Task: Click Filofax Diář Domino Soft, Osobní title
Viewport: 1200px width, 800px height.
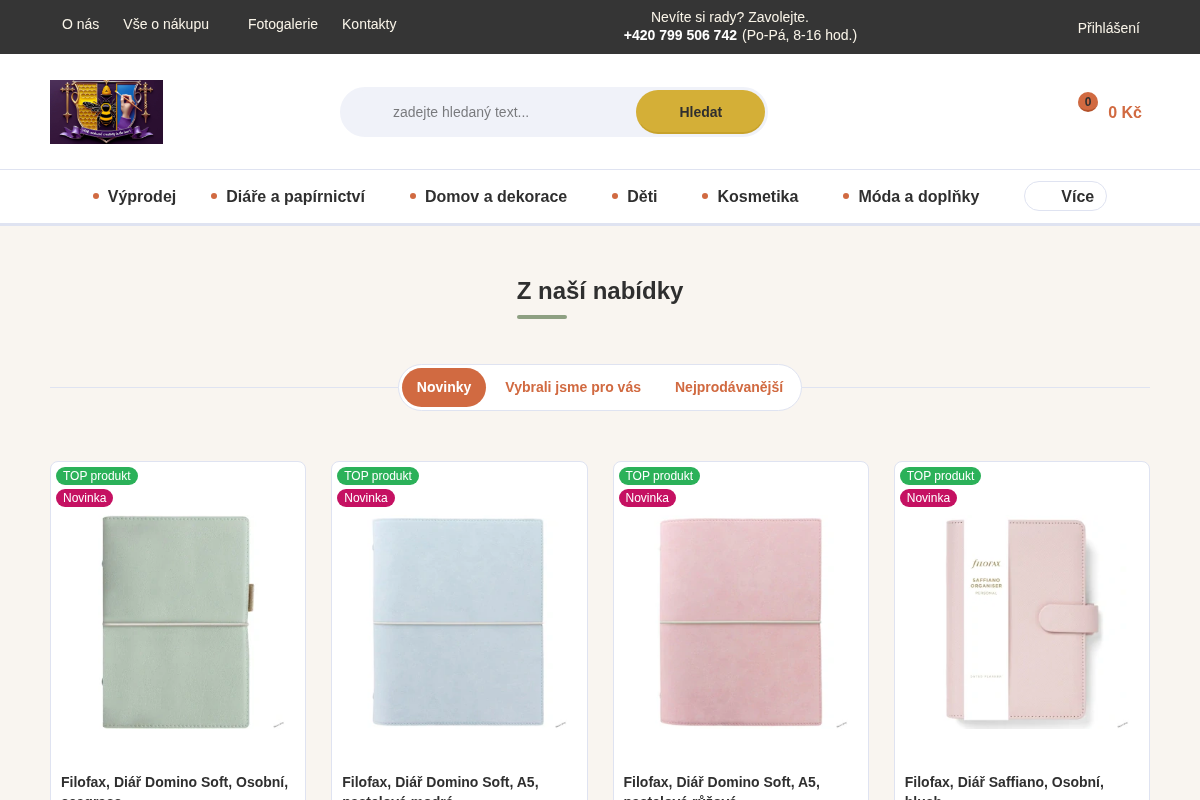Action: [174, 790]
